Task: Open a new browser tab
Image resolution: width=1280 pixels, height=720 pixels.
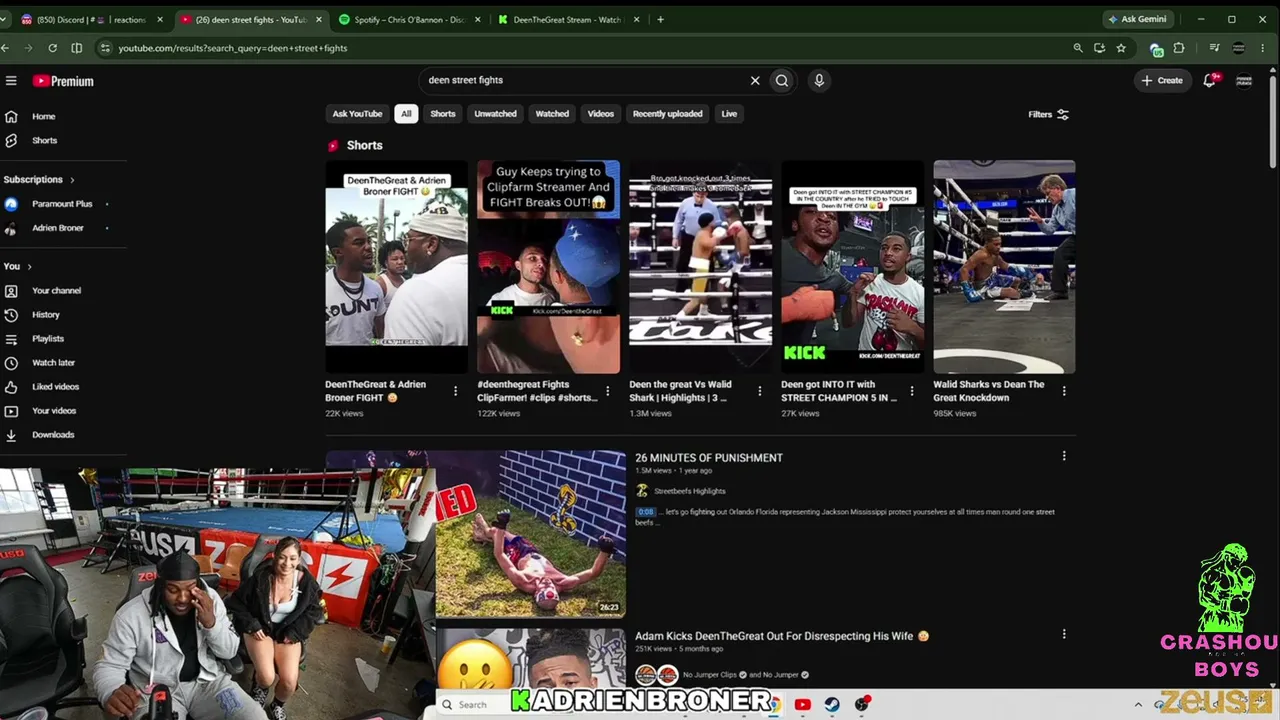Action: (660, 20)
